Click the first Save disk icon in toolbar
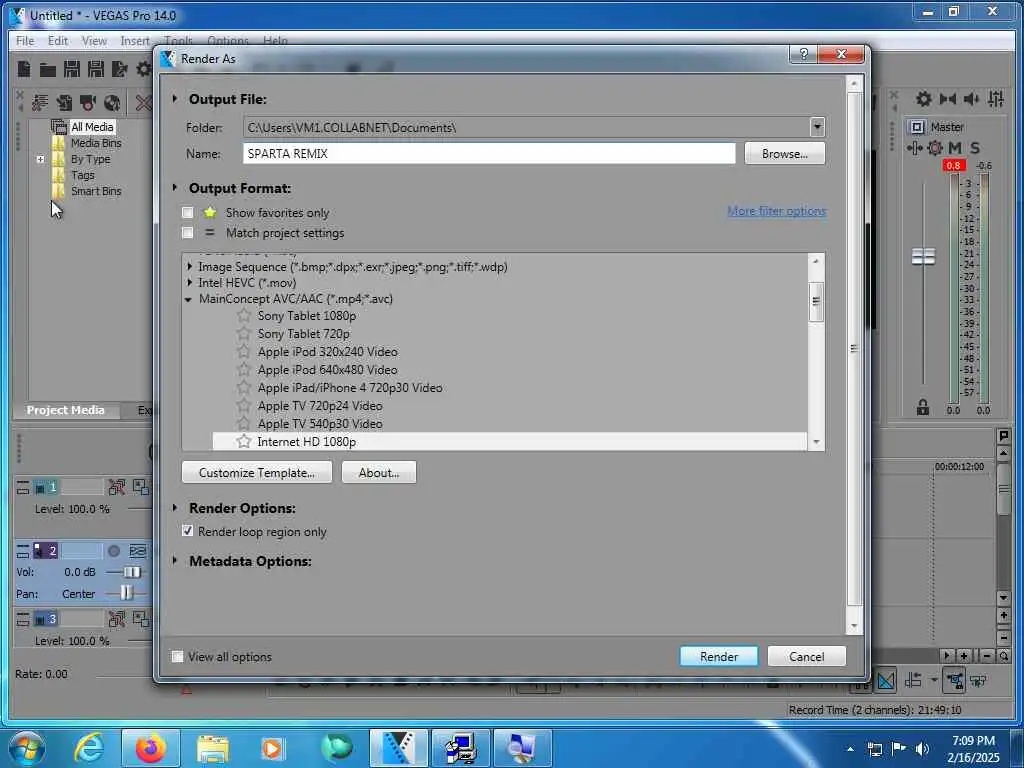Image resolution: width=1024 pixels, height=768 pixels. (x=72, y=69)
